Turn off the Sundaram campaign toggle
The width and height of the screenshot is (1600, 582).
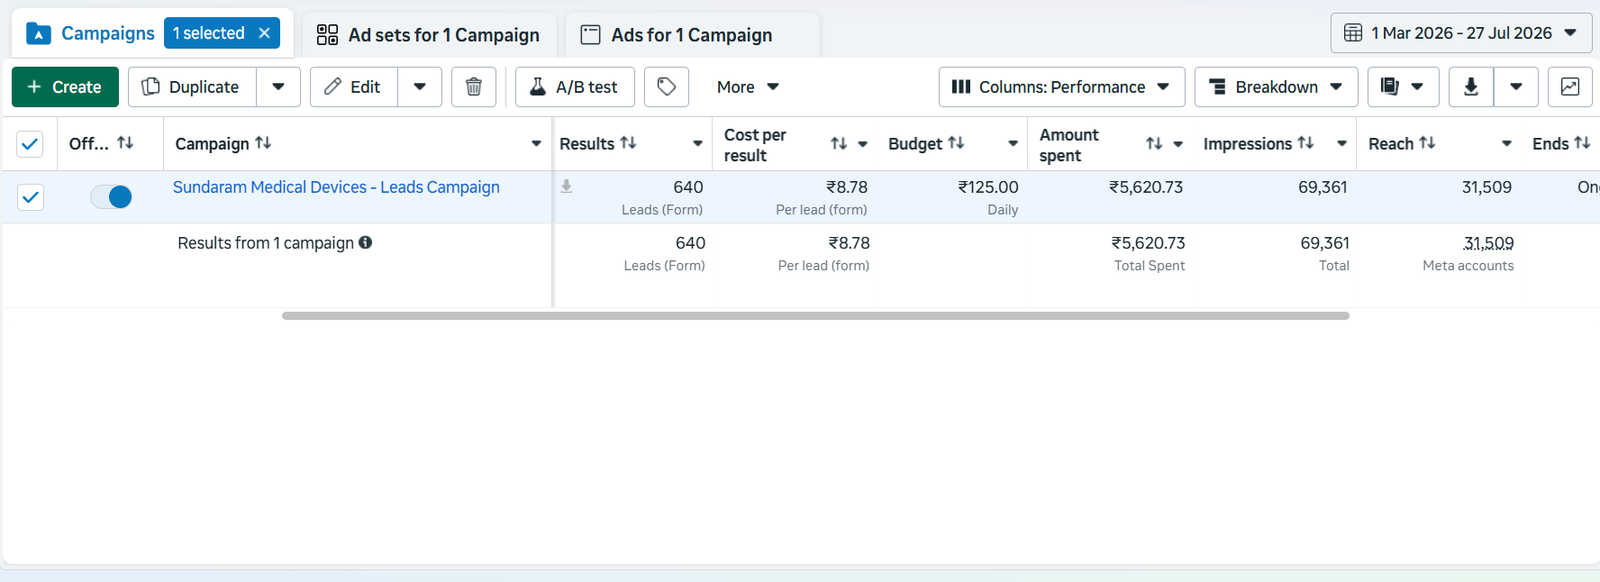tap(111, 197)
